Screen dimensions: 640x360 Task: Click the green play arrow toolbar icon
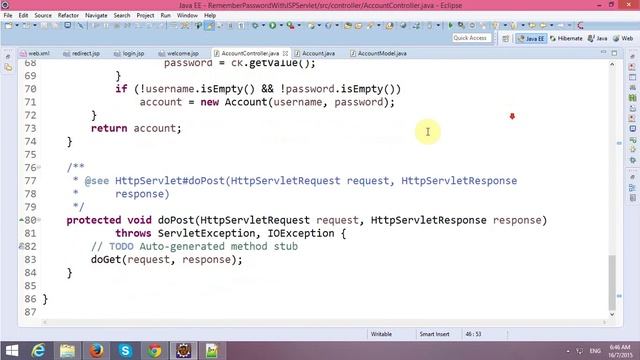pos(451,26)
